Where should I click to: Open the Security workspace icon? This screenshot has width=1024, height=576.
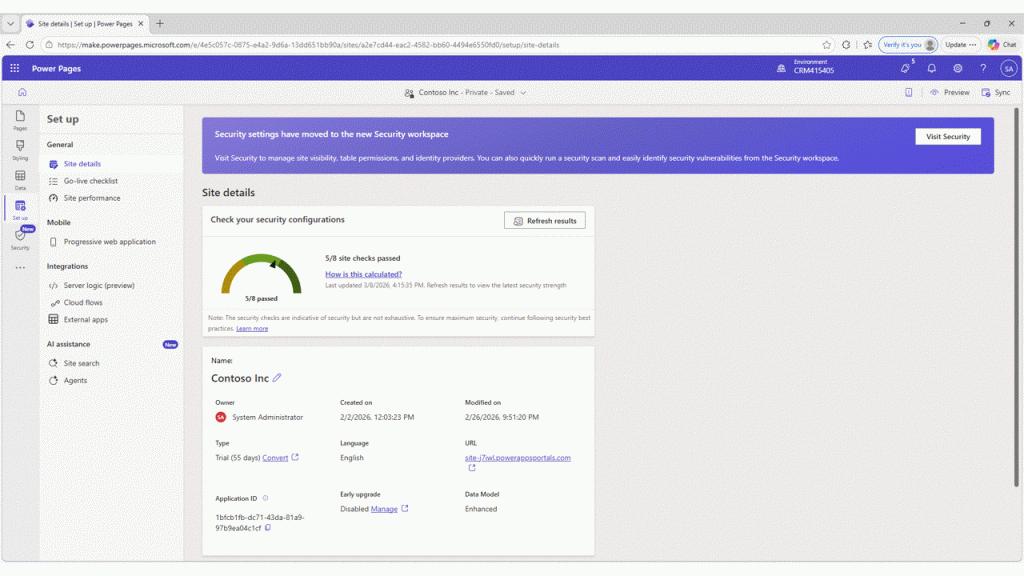[20, 237]
